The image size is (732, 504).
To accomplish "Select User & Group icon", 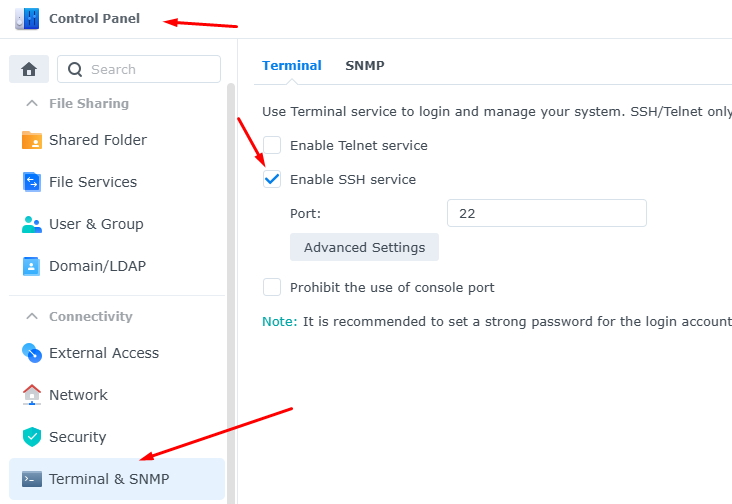I will tap(32, 224).
